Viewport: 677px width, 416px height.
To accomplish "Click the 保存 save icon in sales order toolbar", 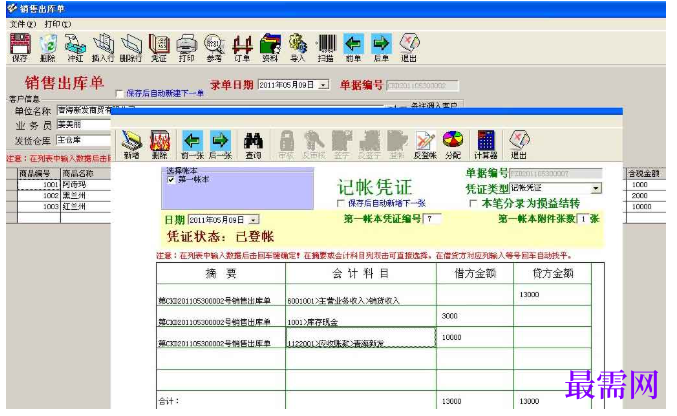I will coord(20,48).
